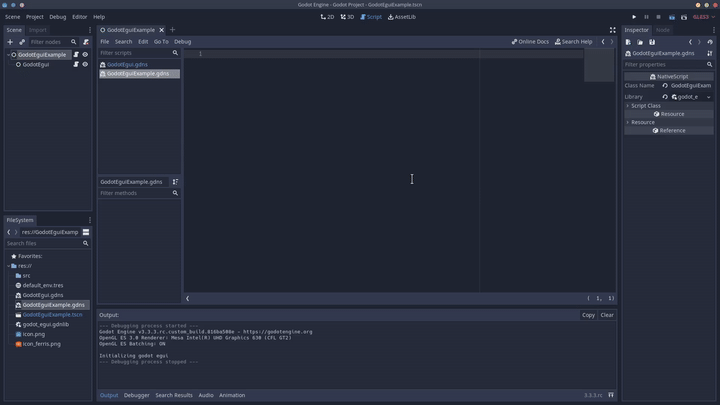The width and height of the screenshot is (720, 405).
Task: Switch to 3D workspace
Action: 348,17
